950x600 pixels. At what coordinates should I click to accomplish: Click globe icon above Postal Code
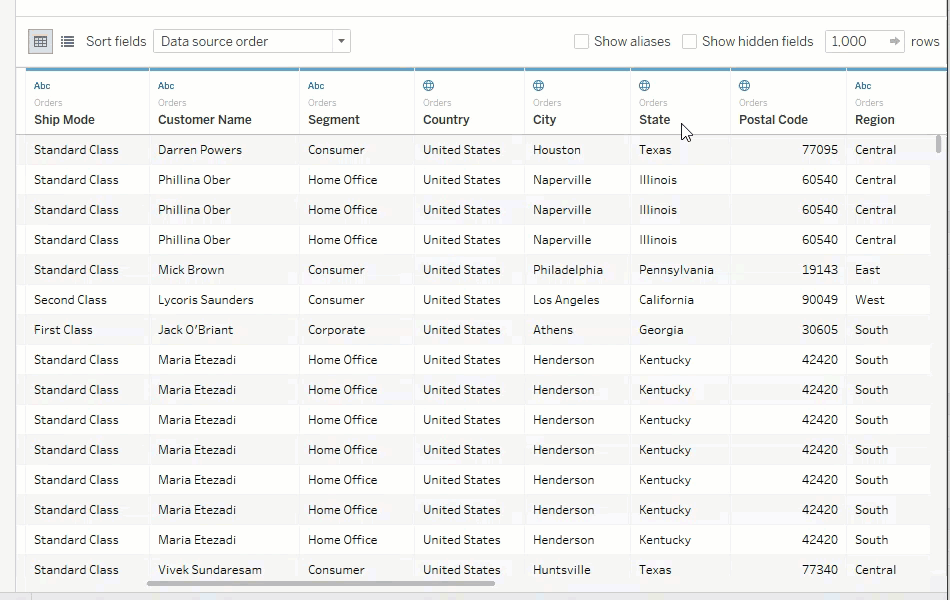pyautogui.click(x=745, y=86)
